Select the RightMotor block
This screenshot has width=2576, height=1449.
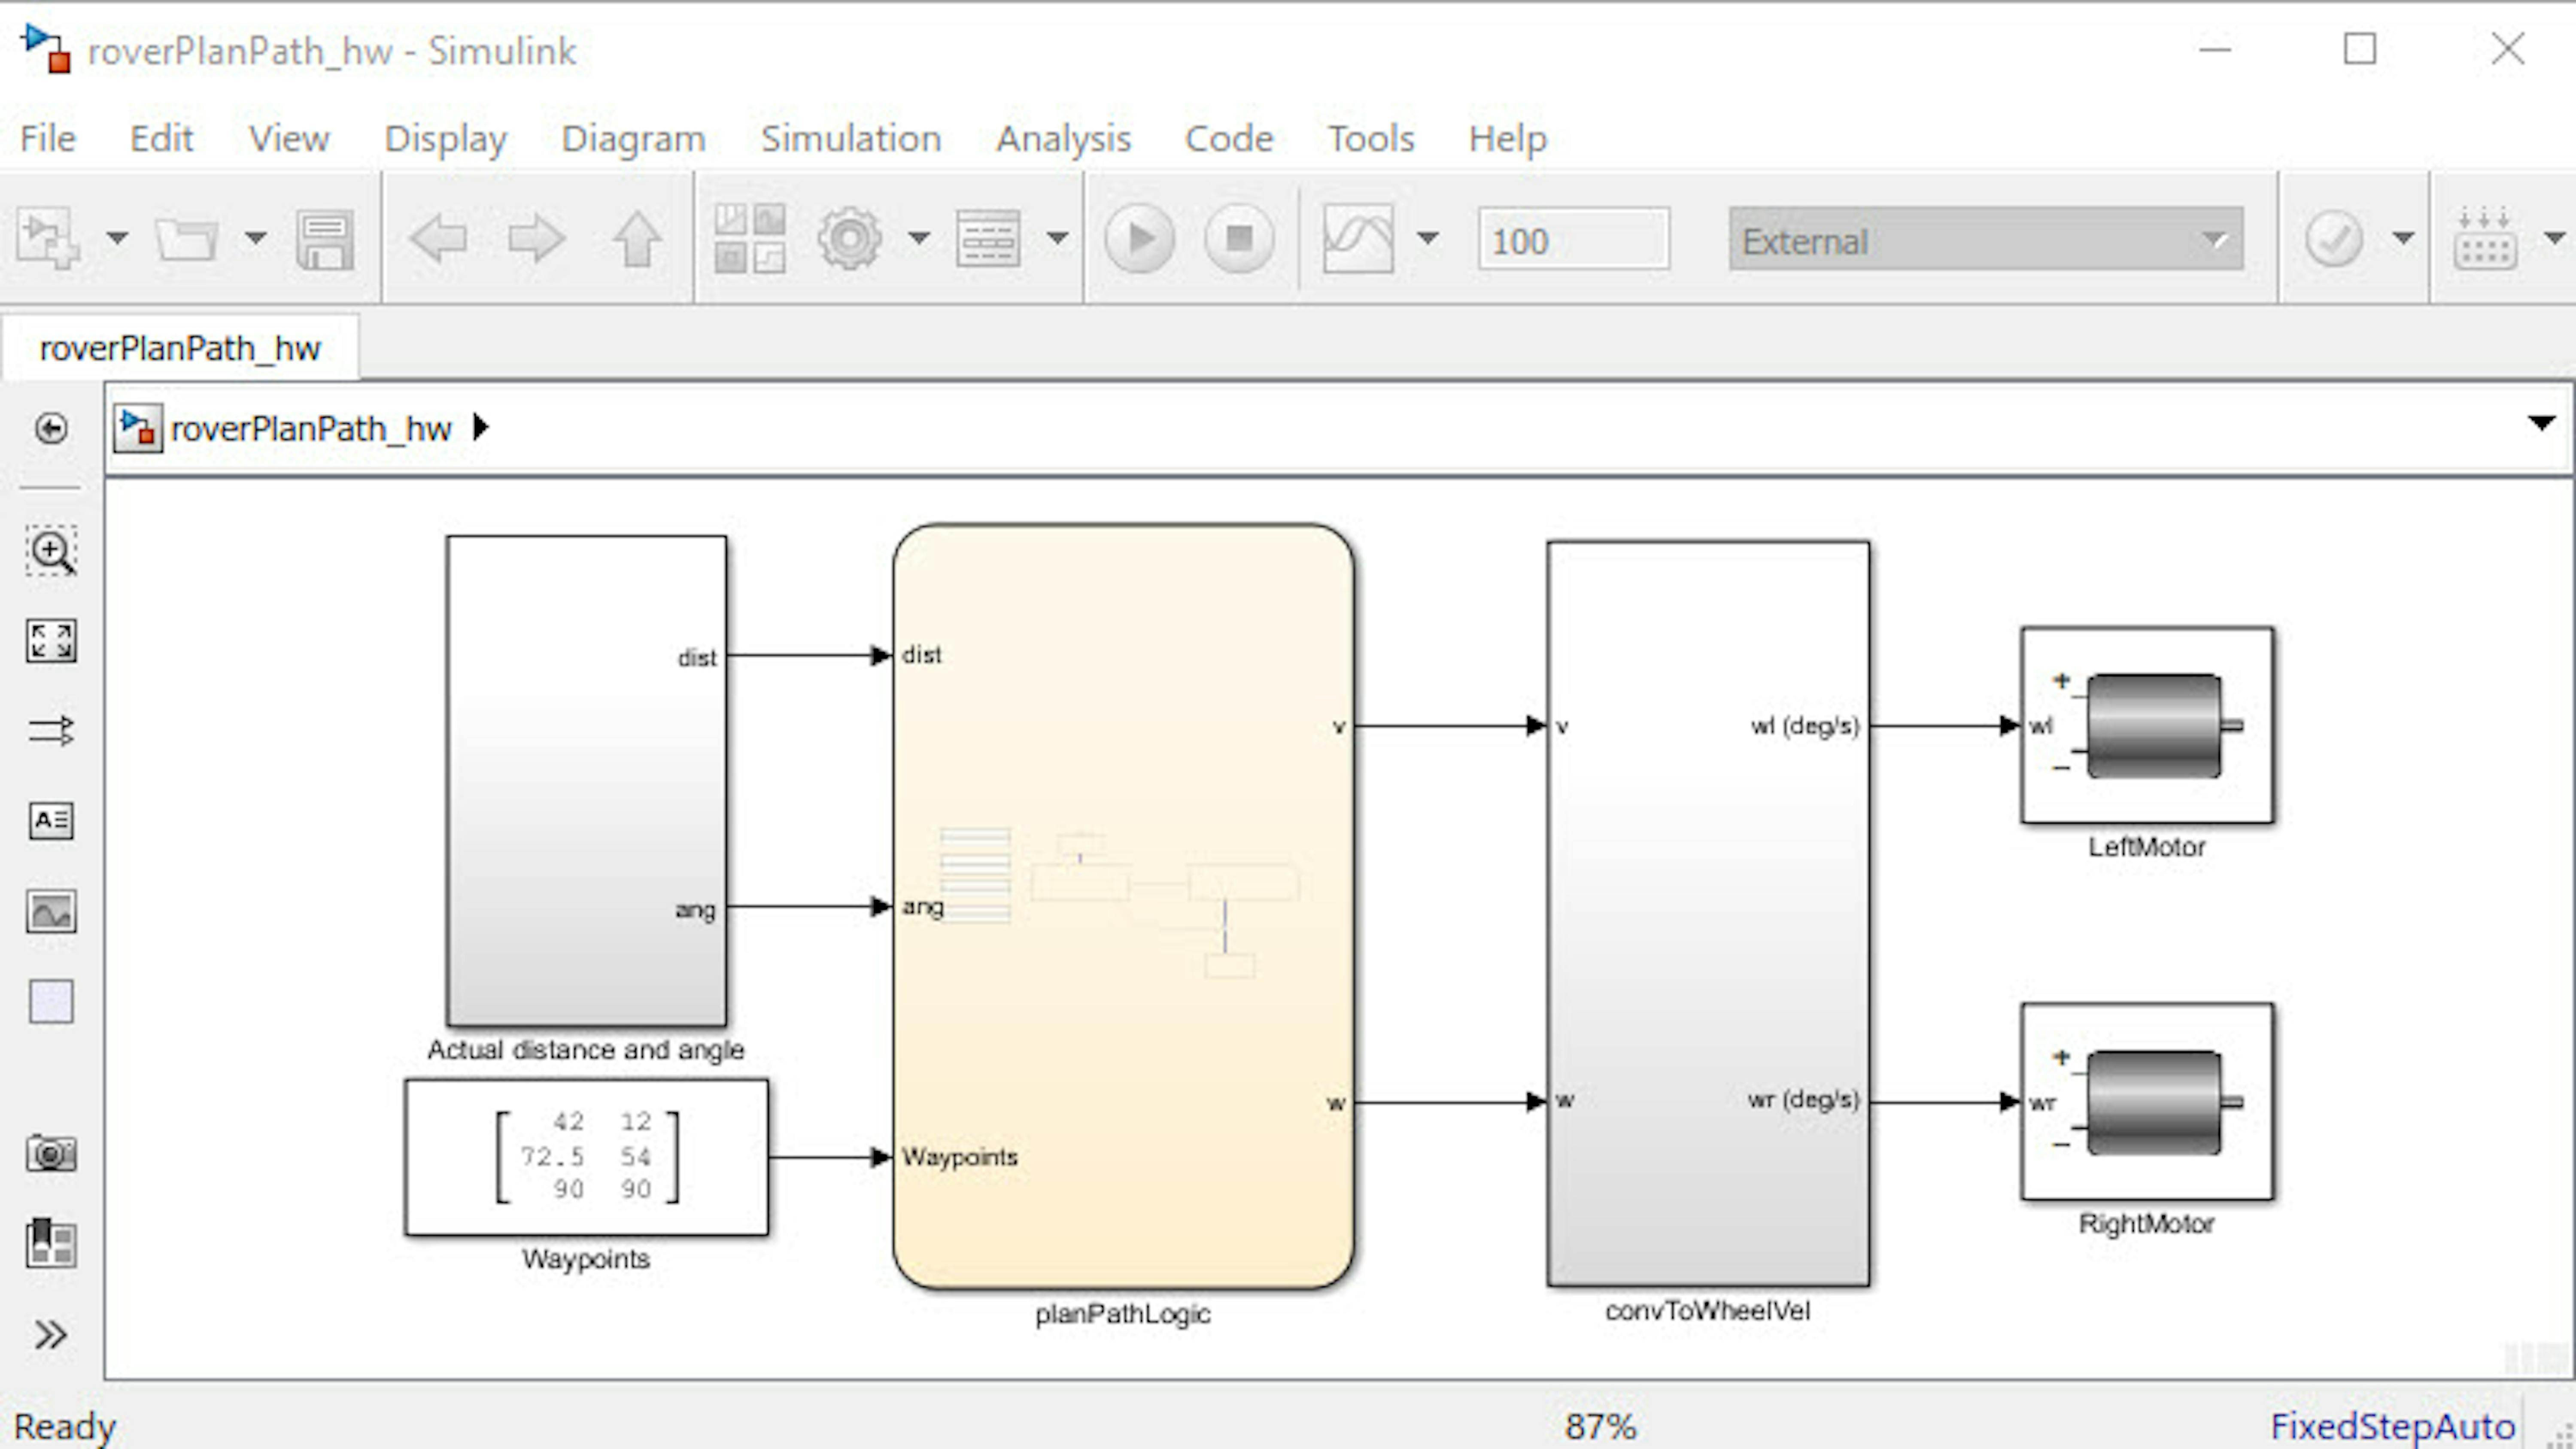click(2147, 1101)
